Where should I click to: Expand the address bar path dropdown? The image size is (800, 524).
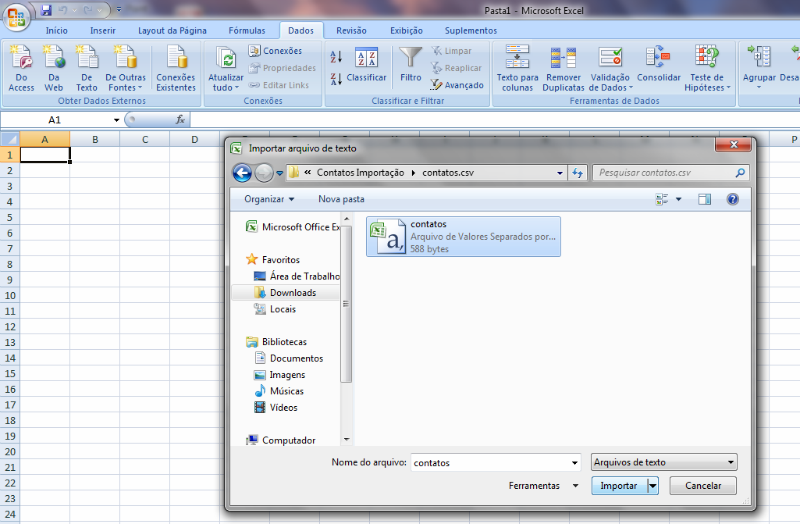tap(560, 173)
